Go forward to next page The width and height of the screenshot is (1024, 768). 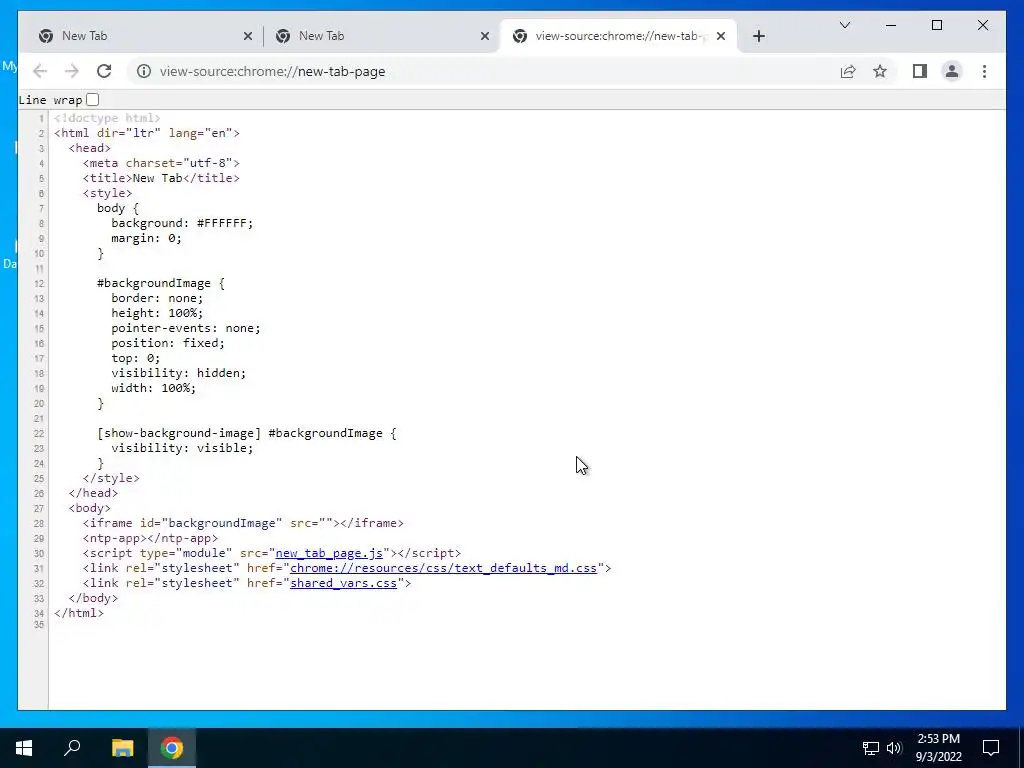(72, 71)
